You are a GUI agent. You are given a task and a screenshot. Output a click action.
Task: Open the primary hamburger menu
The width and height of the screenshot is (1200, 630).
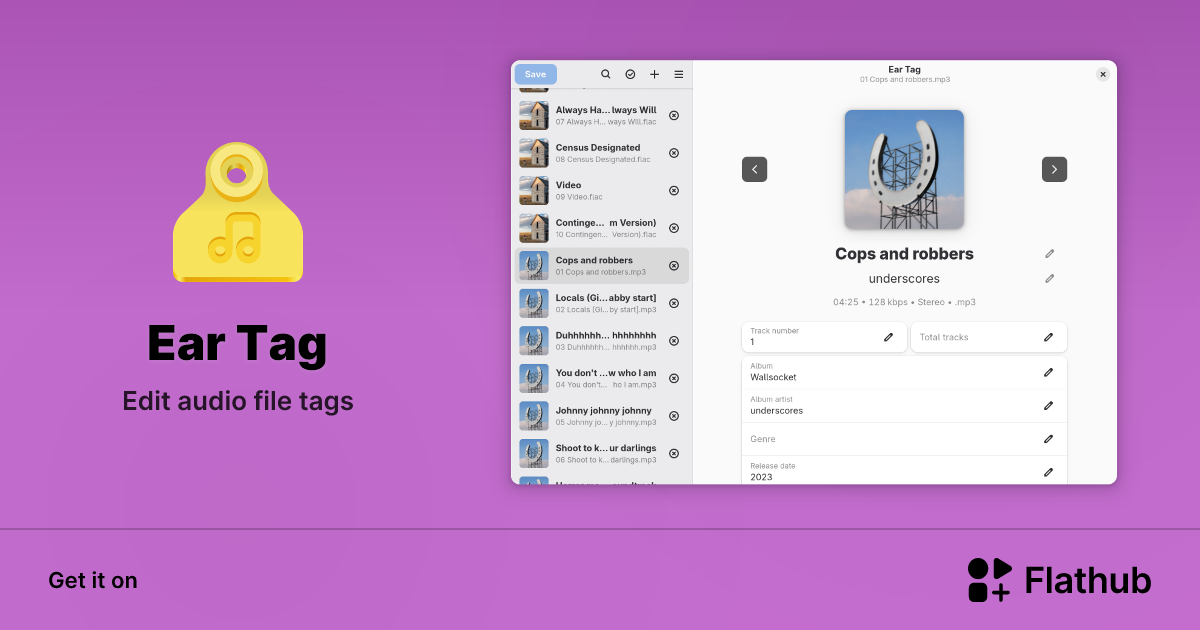pos(679,74)
